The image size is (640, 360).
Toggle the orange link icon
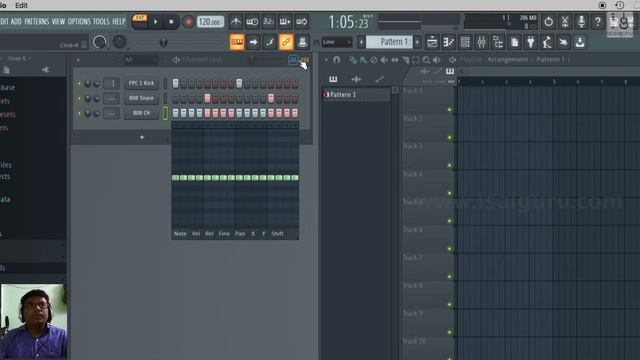coord(286,42)
